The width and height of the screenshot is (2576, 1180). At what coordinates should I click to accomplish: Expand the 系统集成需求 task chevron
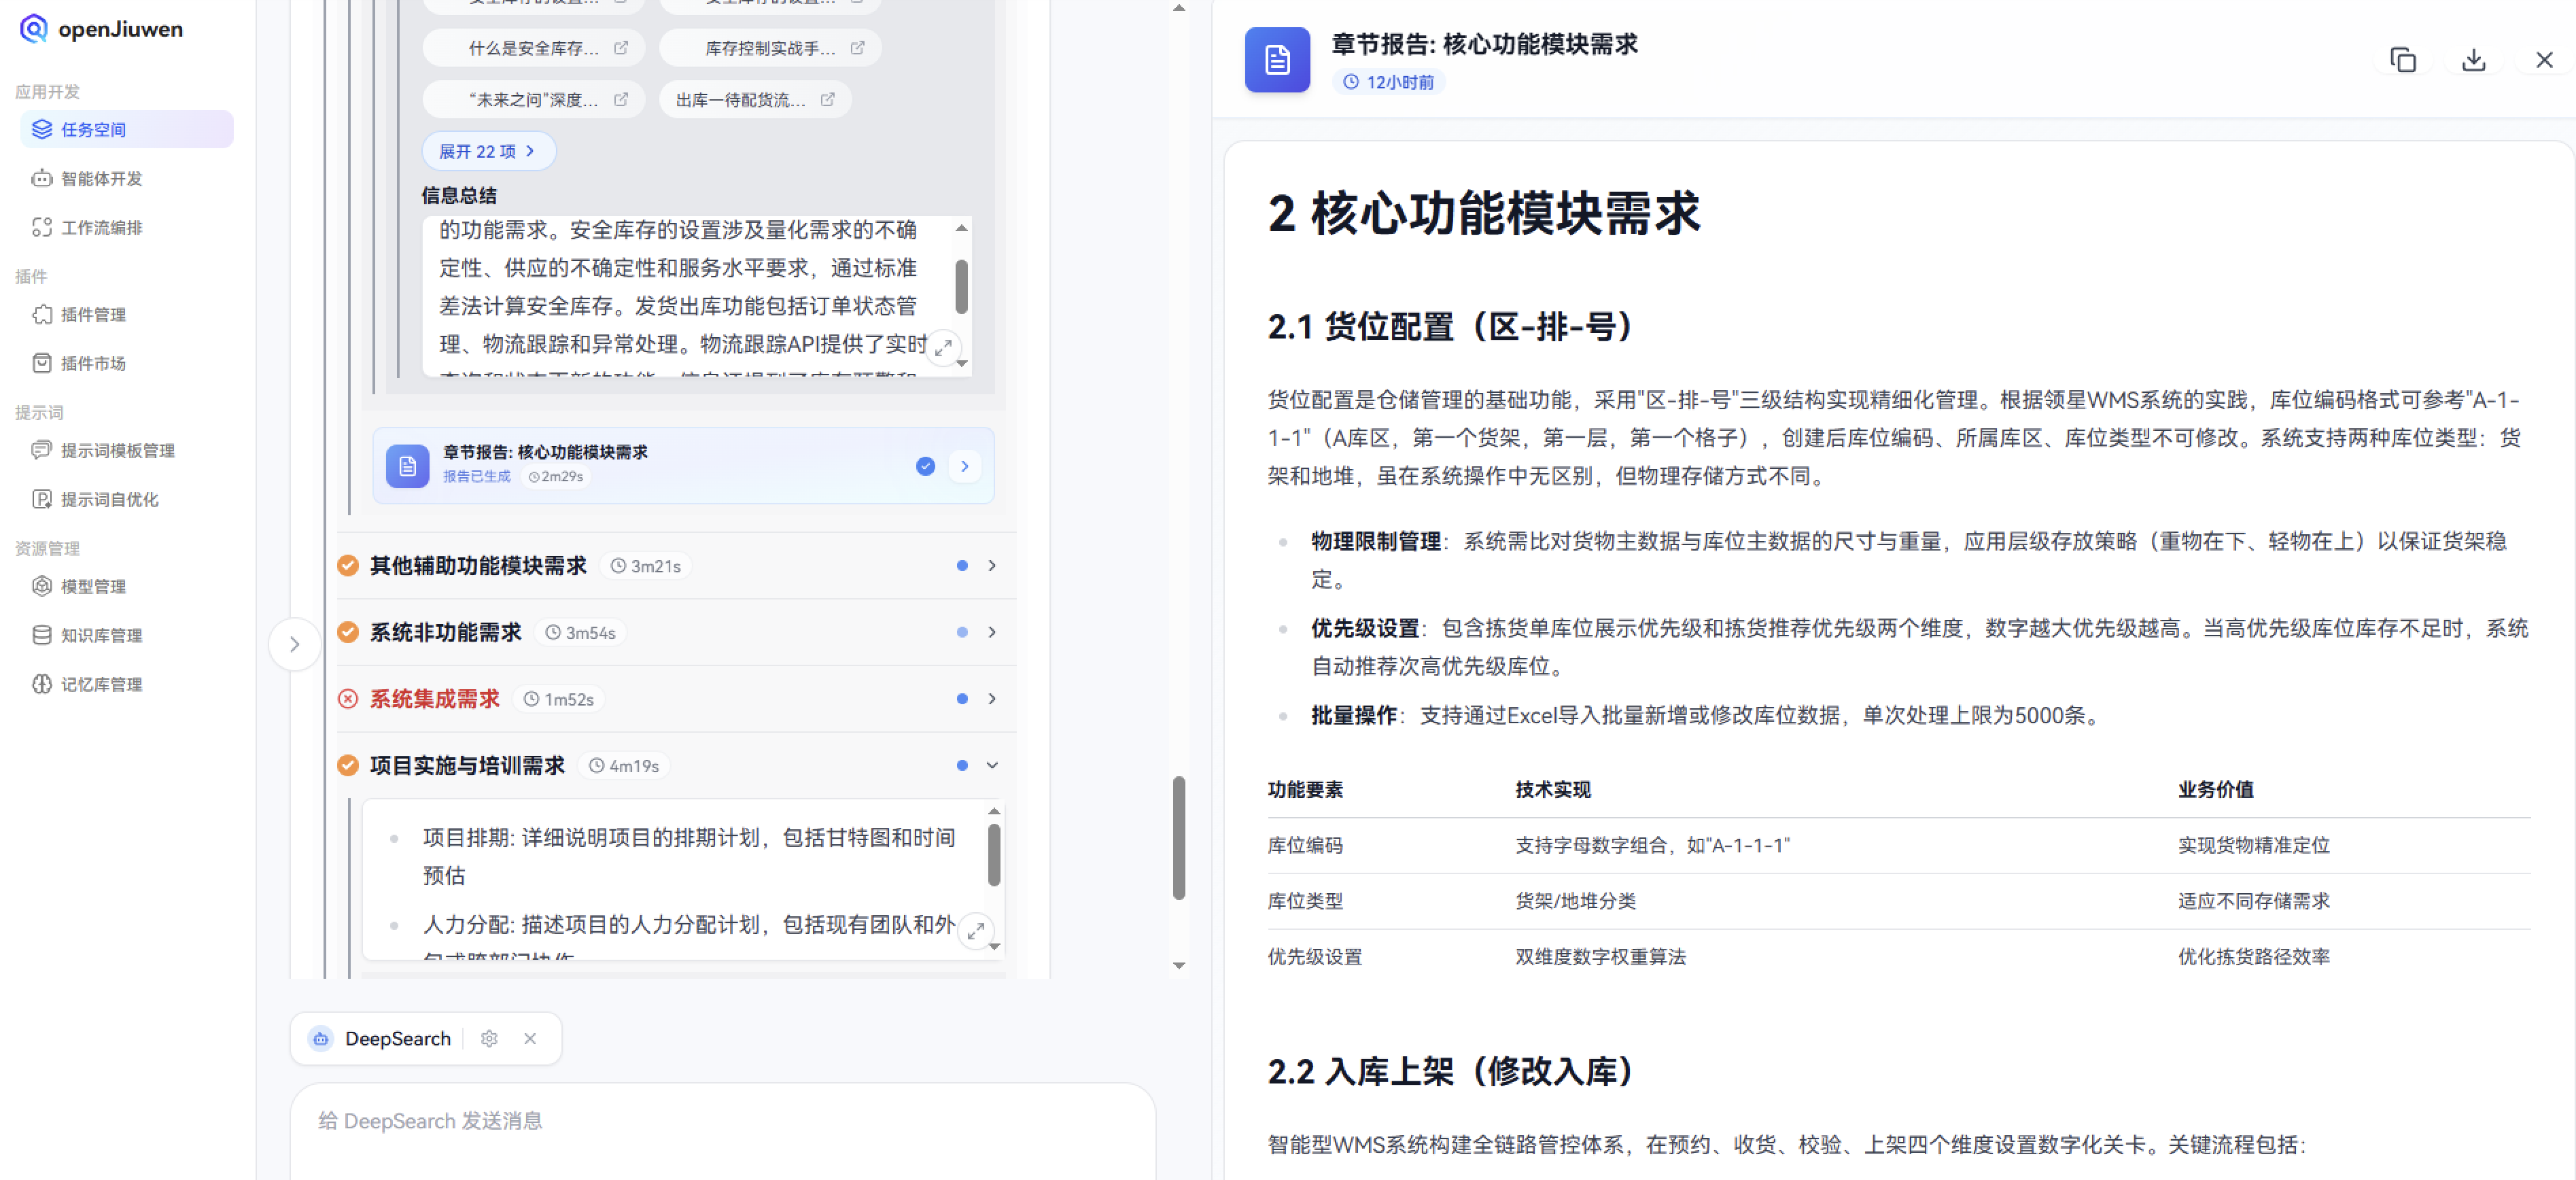(992, 698)
